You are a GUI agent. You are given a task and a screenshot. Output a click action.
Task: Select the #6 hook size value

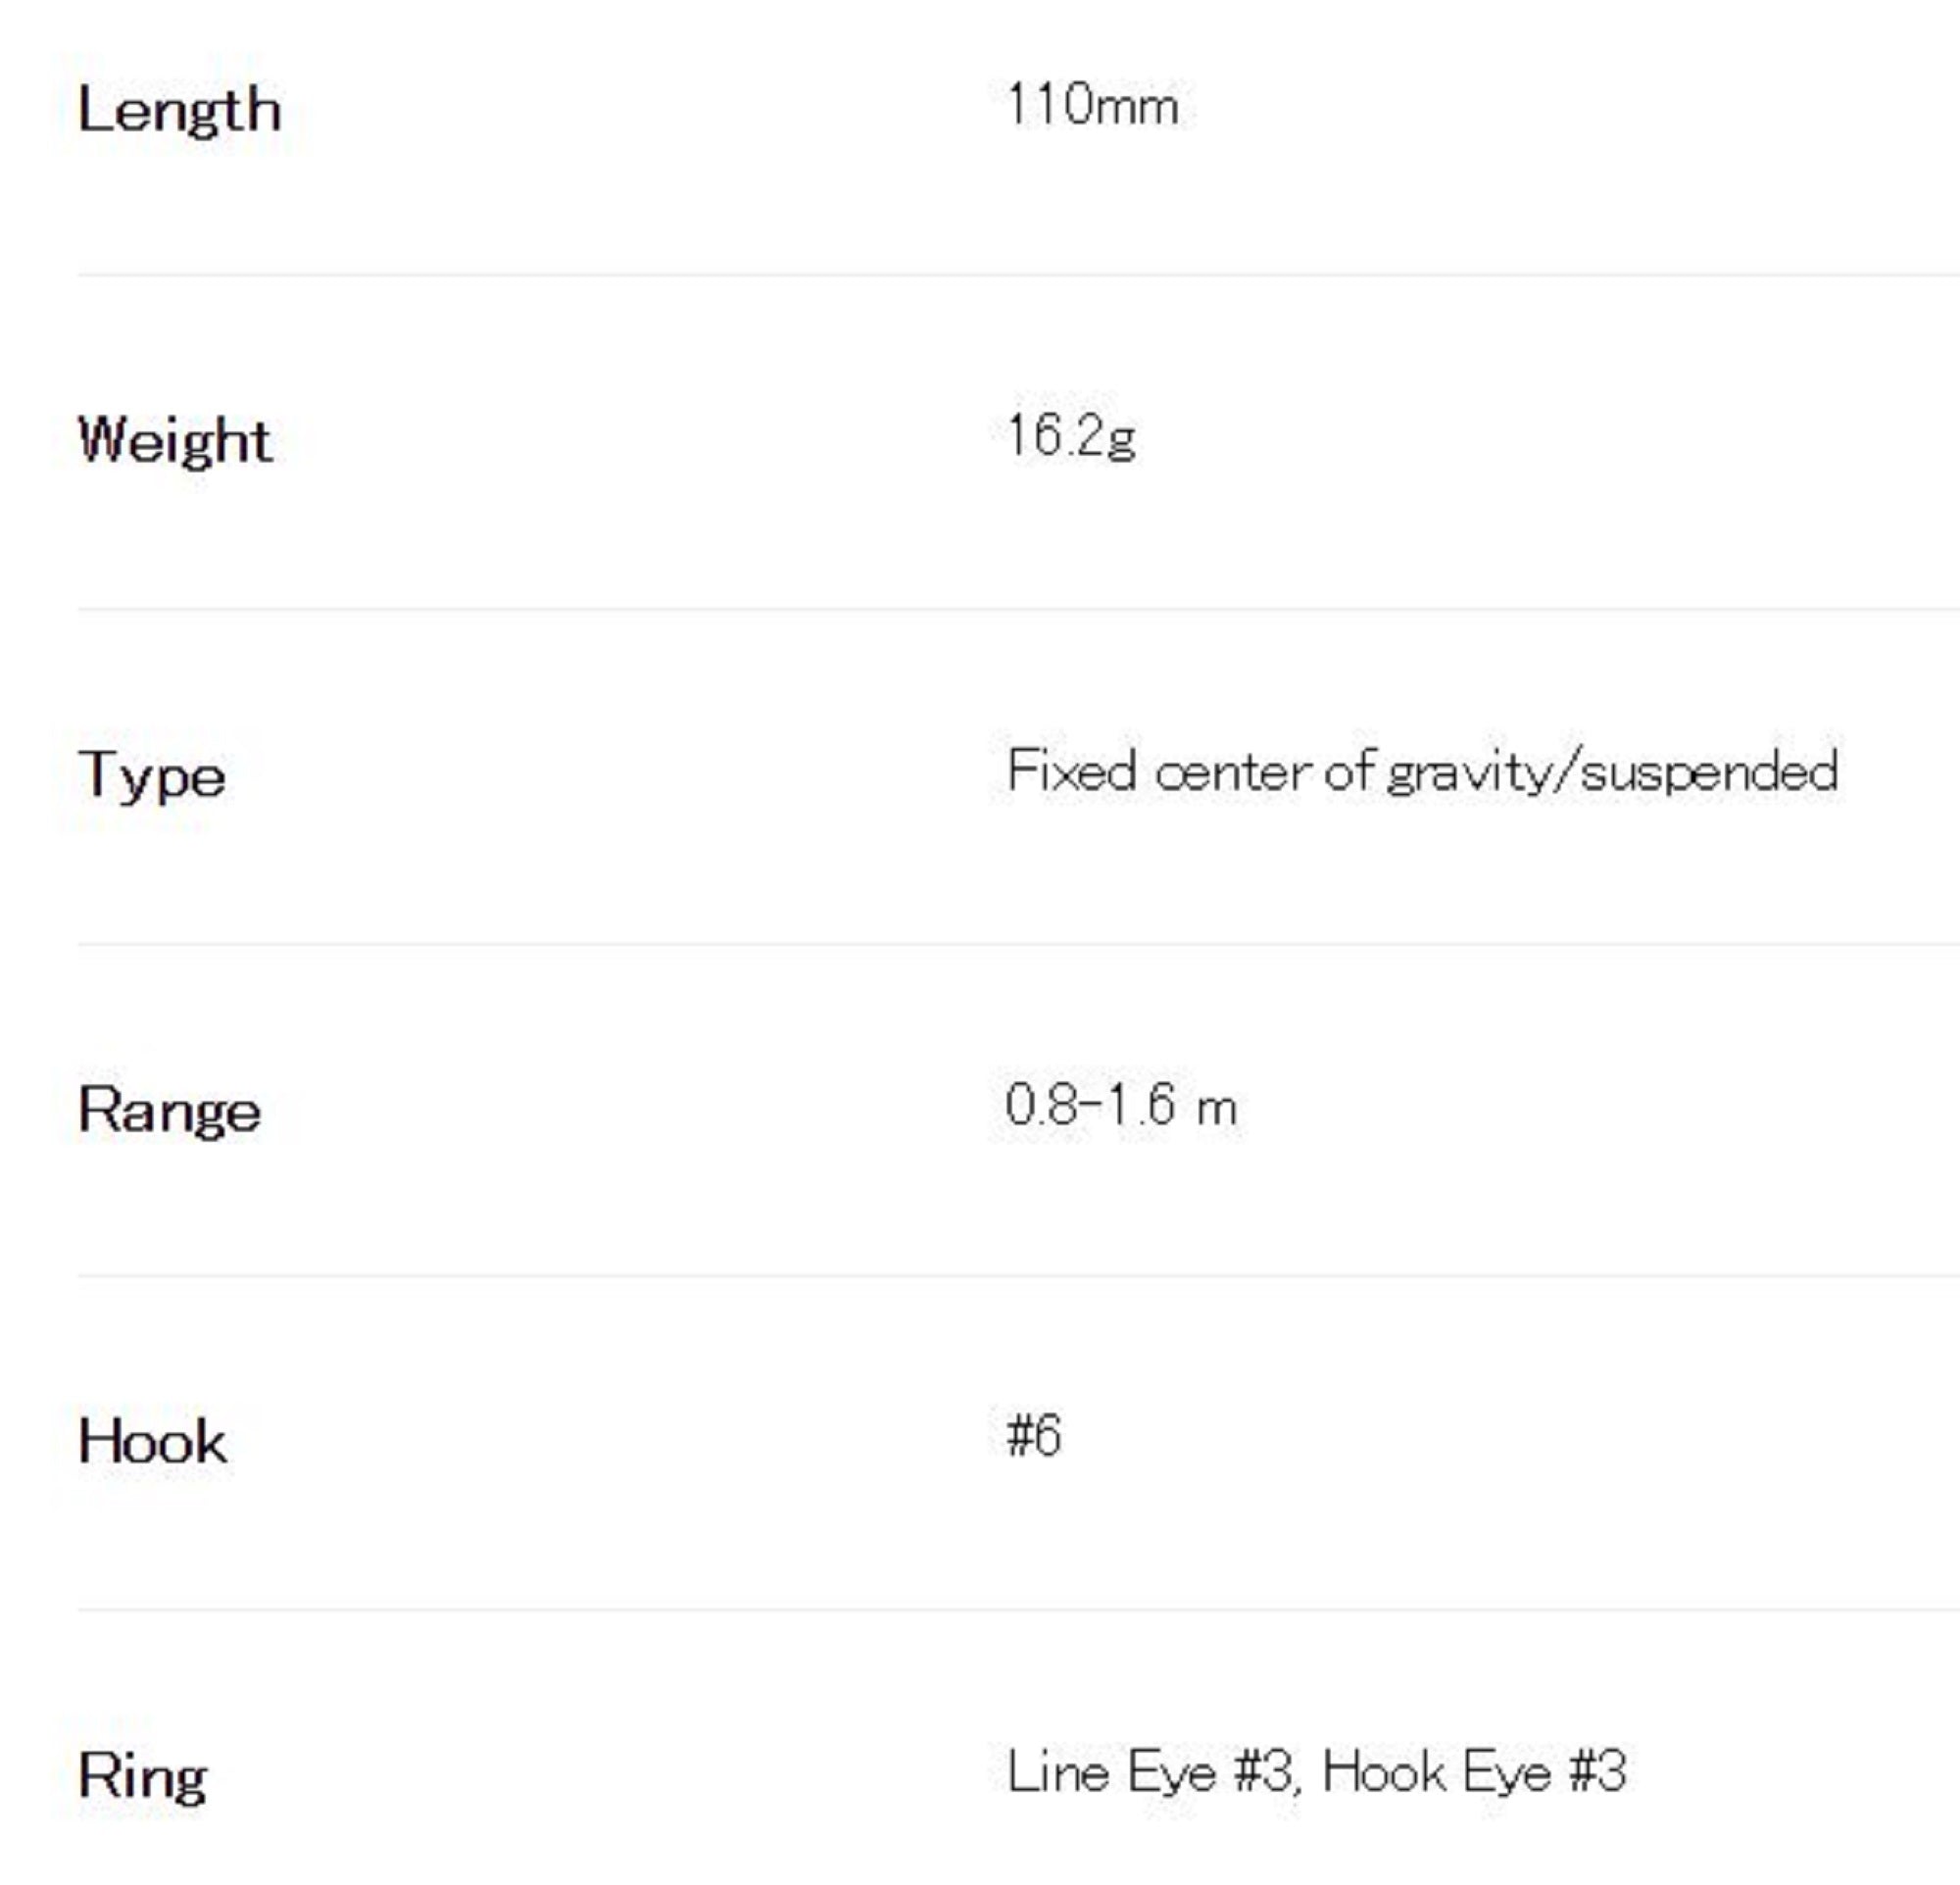[1034, 1436]
